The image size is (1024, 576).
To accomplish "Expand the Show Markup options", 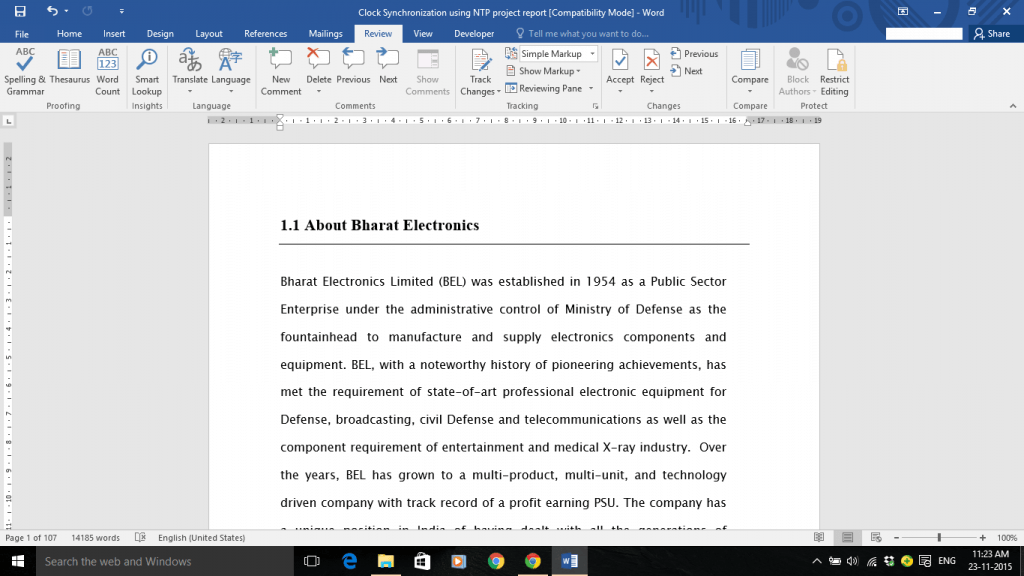I will coord(545,70).
